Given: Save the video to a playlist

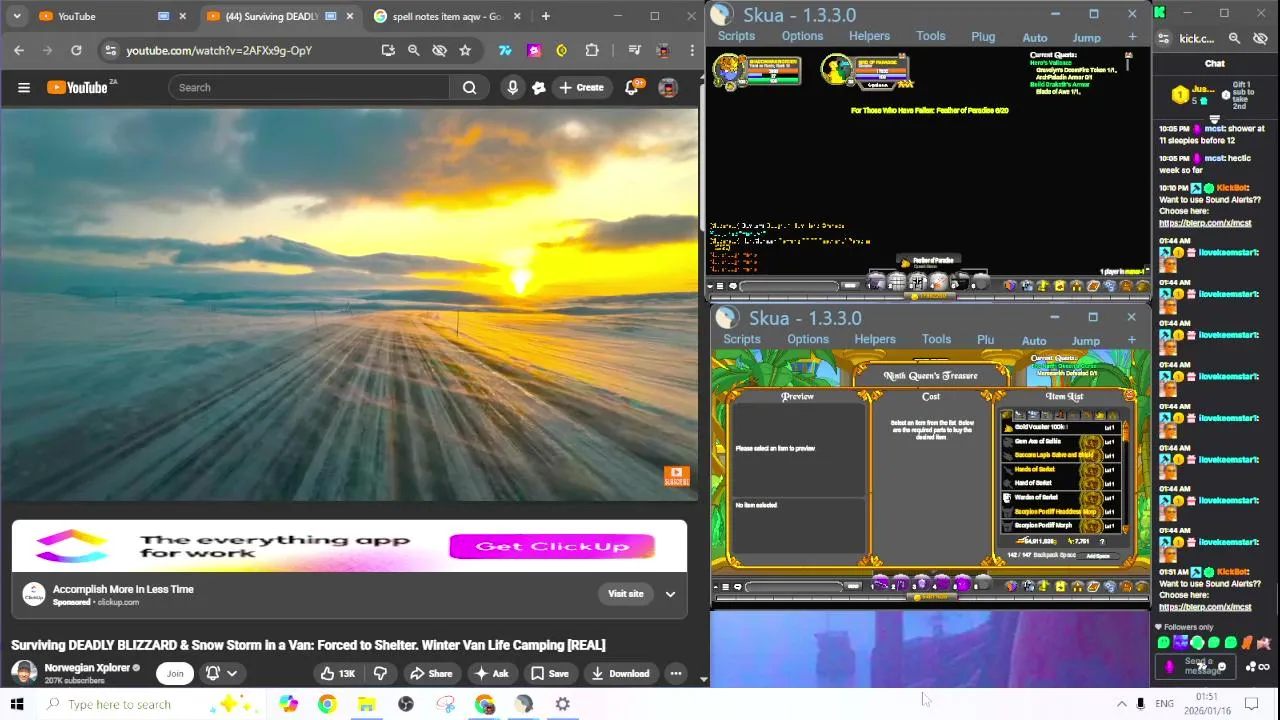Looking at the screenshot, I should [550, 673].
